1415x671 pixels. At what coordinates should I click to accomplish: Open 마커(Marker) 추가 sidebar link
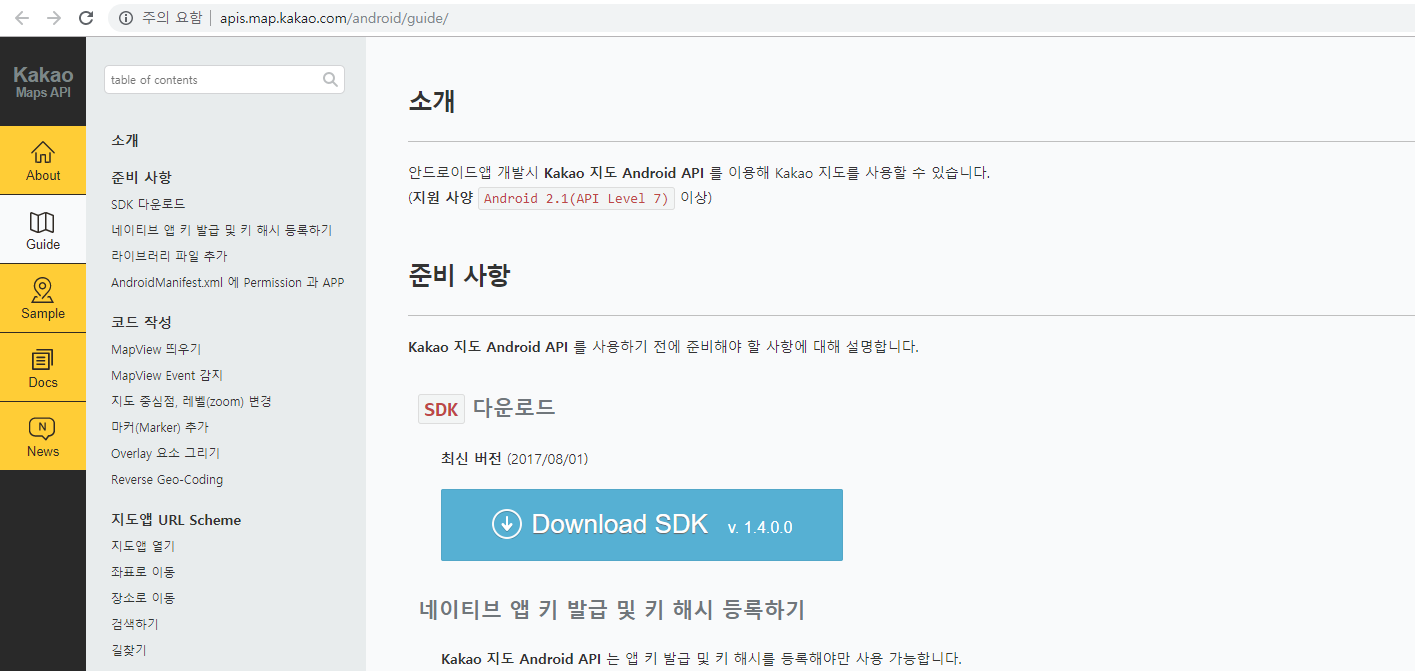click(160, 427)
